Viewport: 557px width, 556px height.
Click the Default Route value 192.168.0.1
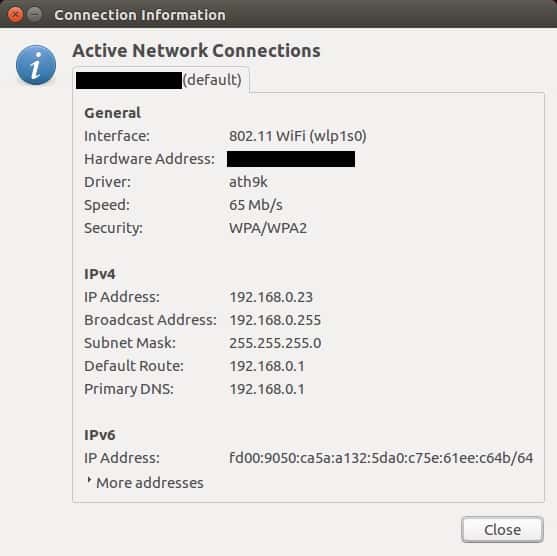(267, 366)
